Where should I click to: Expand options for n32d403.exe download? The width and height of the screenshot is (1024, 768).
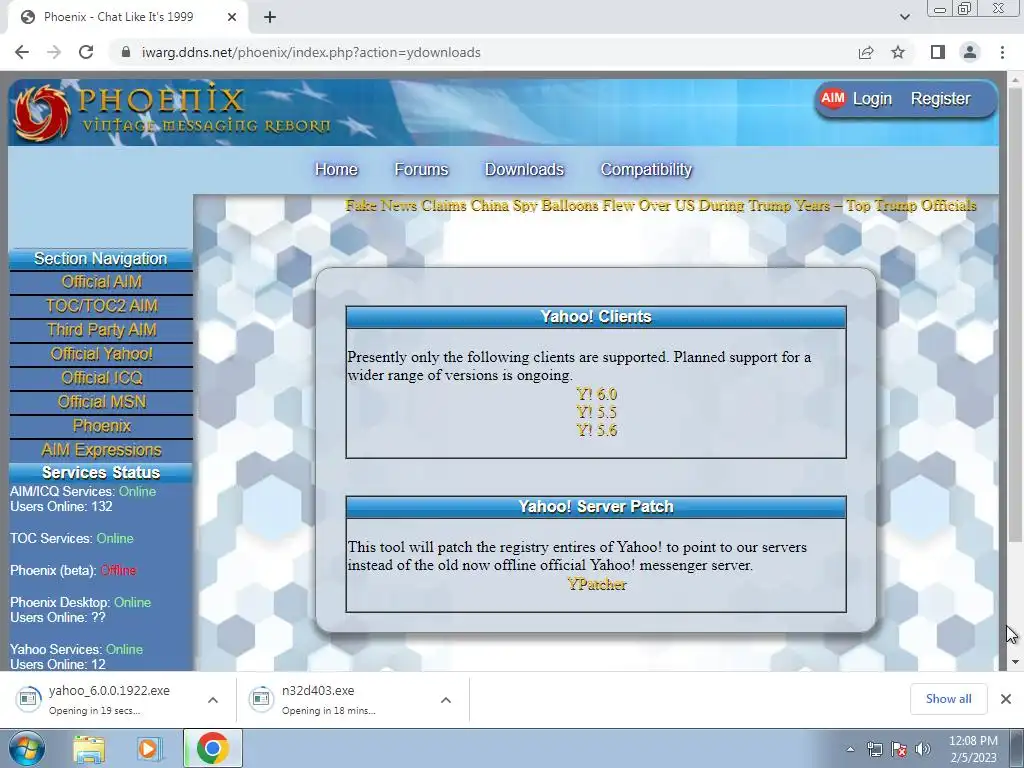point(446,699)
